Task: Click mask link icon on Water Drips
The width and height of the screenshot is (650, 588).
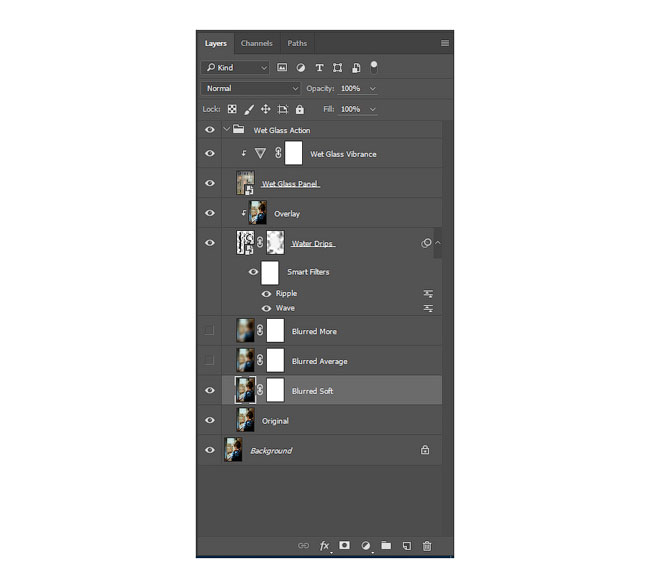Action: (x=260, y=243)
